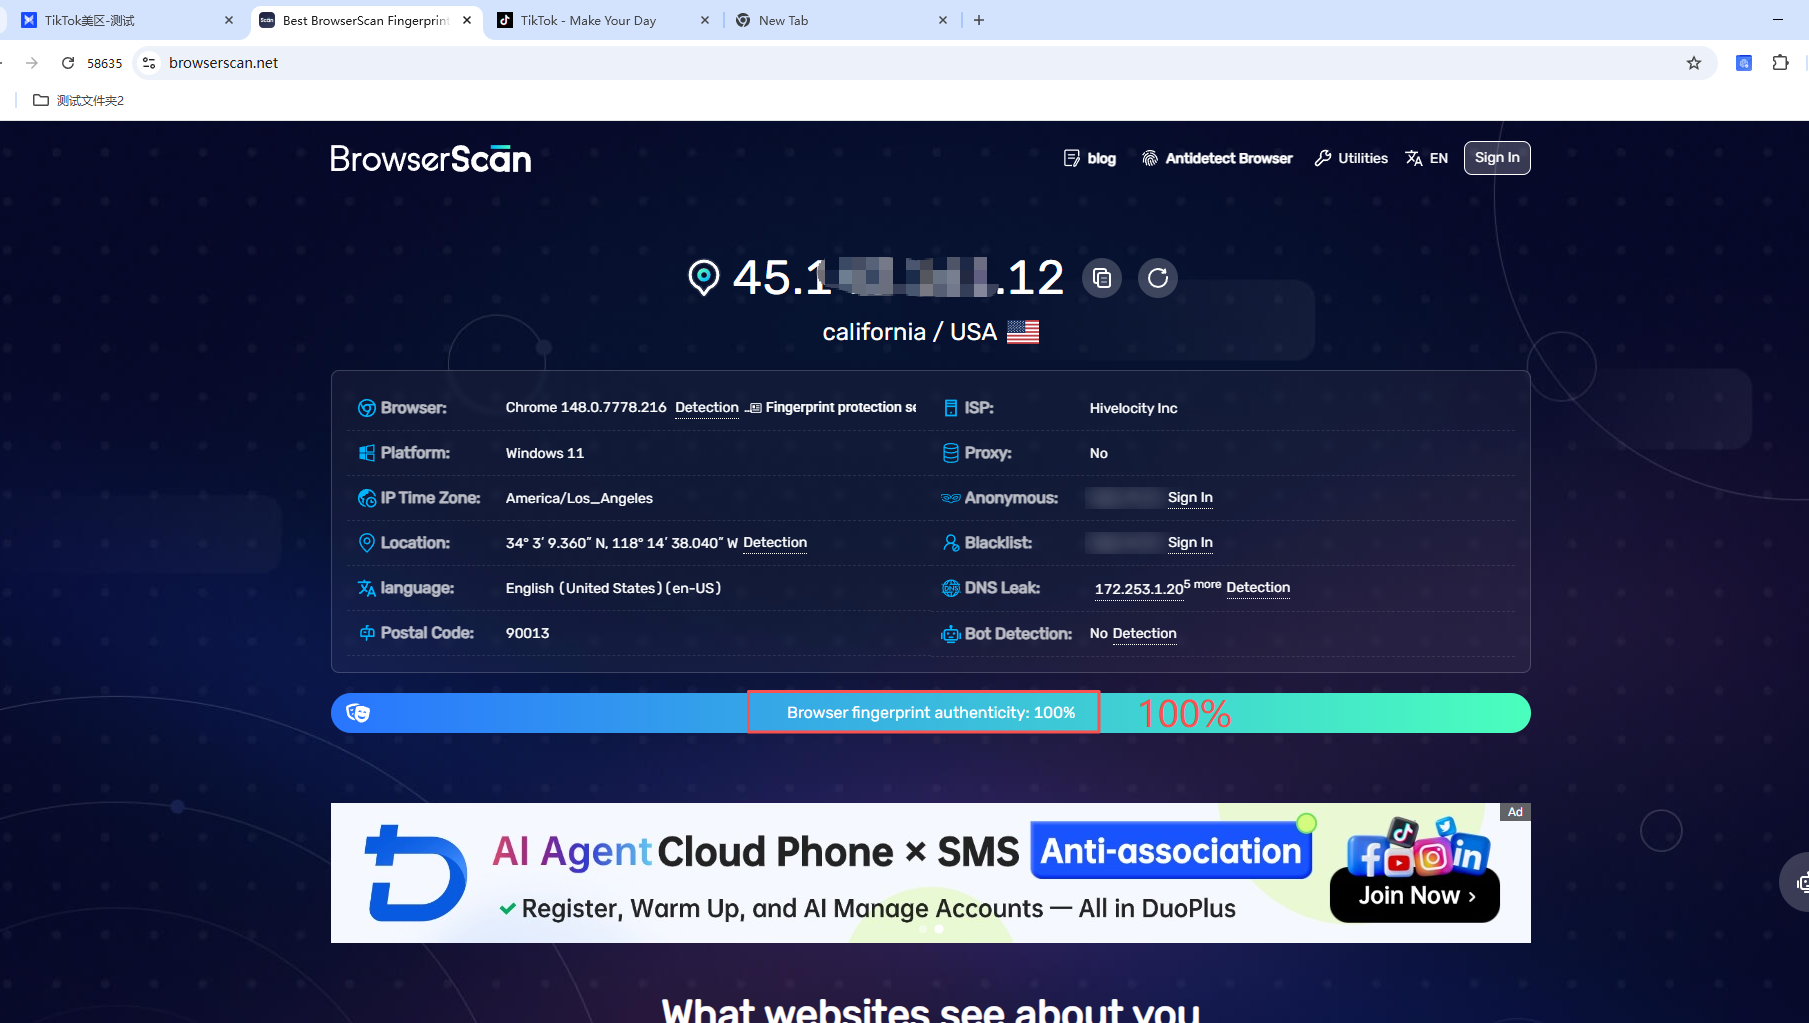The image size is (1809, 1023).
Task: Click the floating widget at the right edge
Action: coord(1797,882)
